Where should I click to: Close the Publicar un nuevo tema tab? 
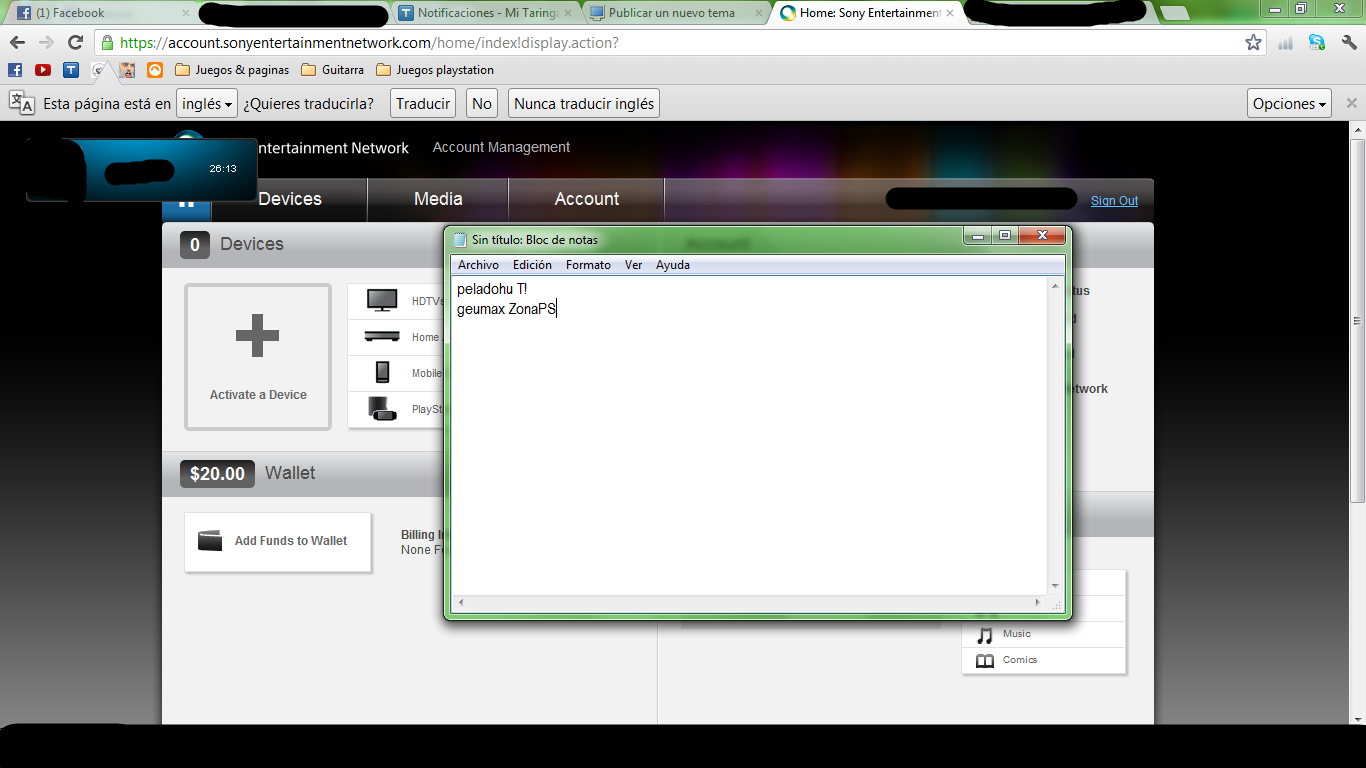coord(757,13)
